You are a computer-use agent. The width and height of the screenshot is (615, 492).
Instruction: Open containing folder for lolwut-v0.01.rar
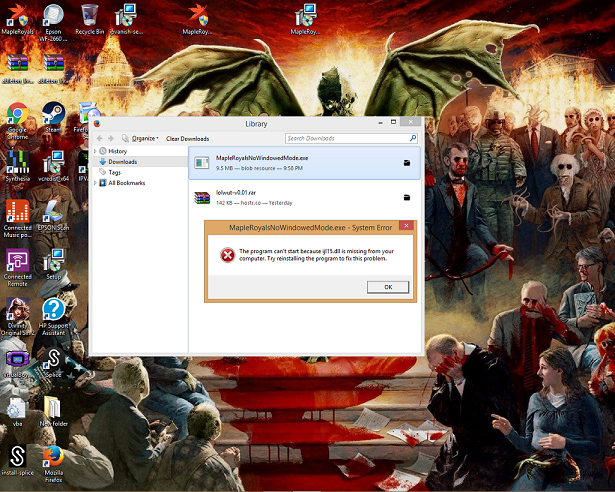point(407,197)
